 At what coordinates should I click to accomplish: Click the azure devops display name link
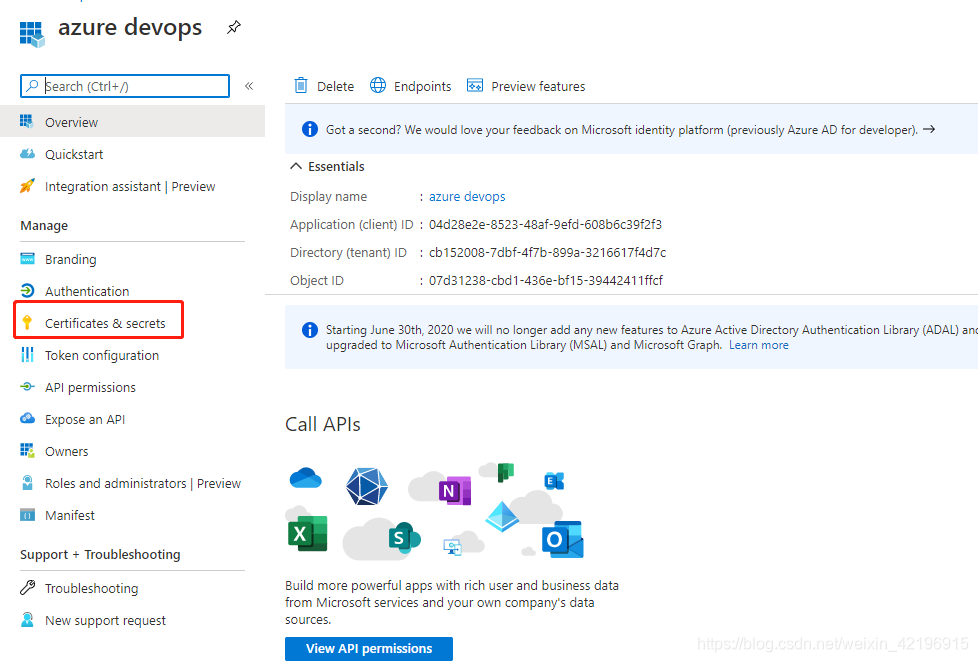pyautogui.click(x=467, y=197)
